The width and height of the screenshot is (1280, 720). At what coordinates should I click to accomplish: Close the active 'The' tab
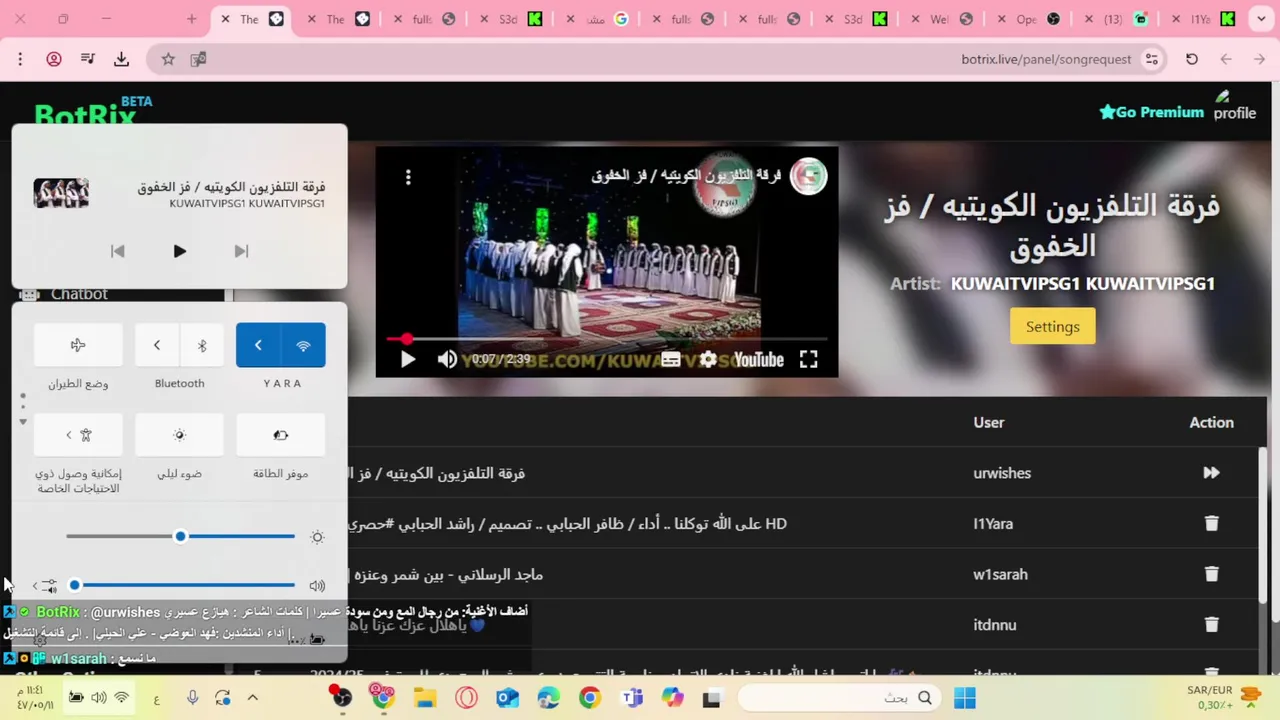[225, 19]
